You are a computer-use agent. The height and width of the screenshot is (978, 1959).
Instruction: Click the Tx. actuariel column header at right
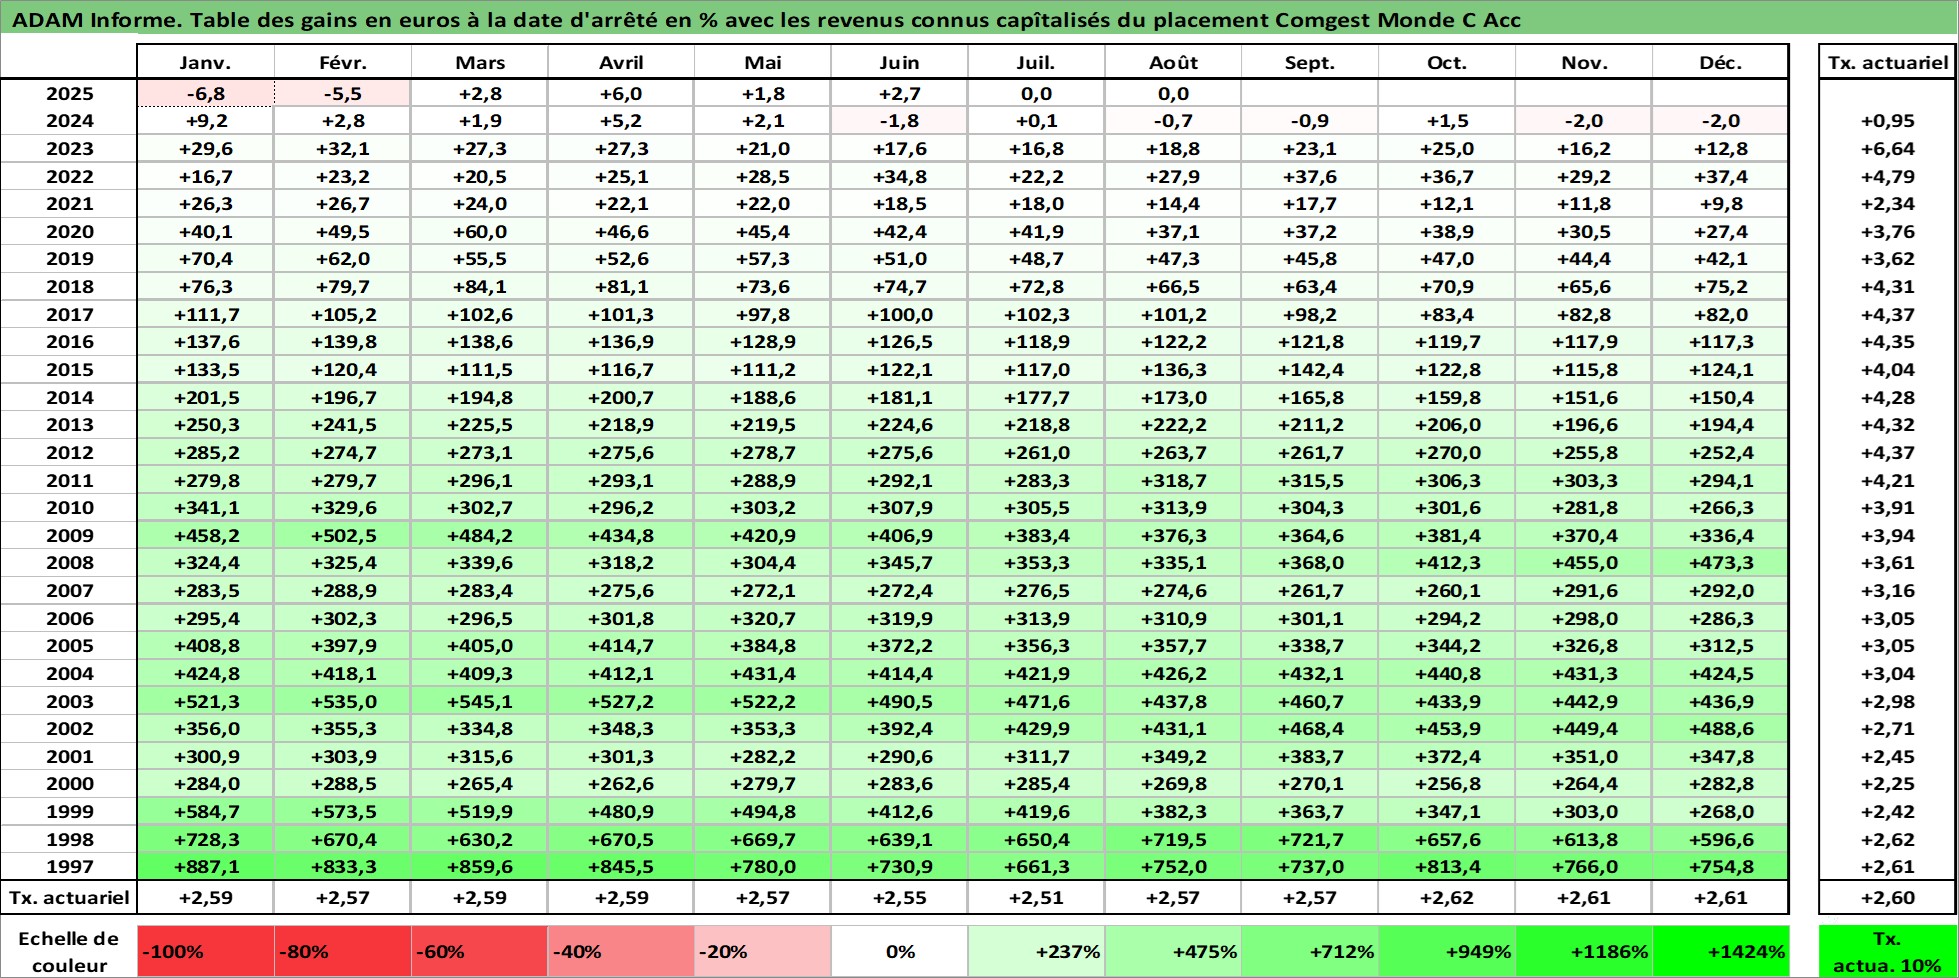point(1888,62)
